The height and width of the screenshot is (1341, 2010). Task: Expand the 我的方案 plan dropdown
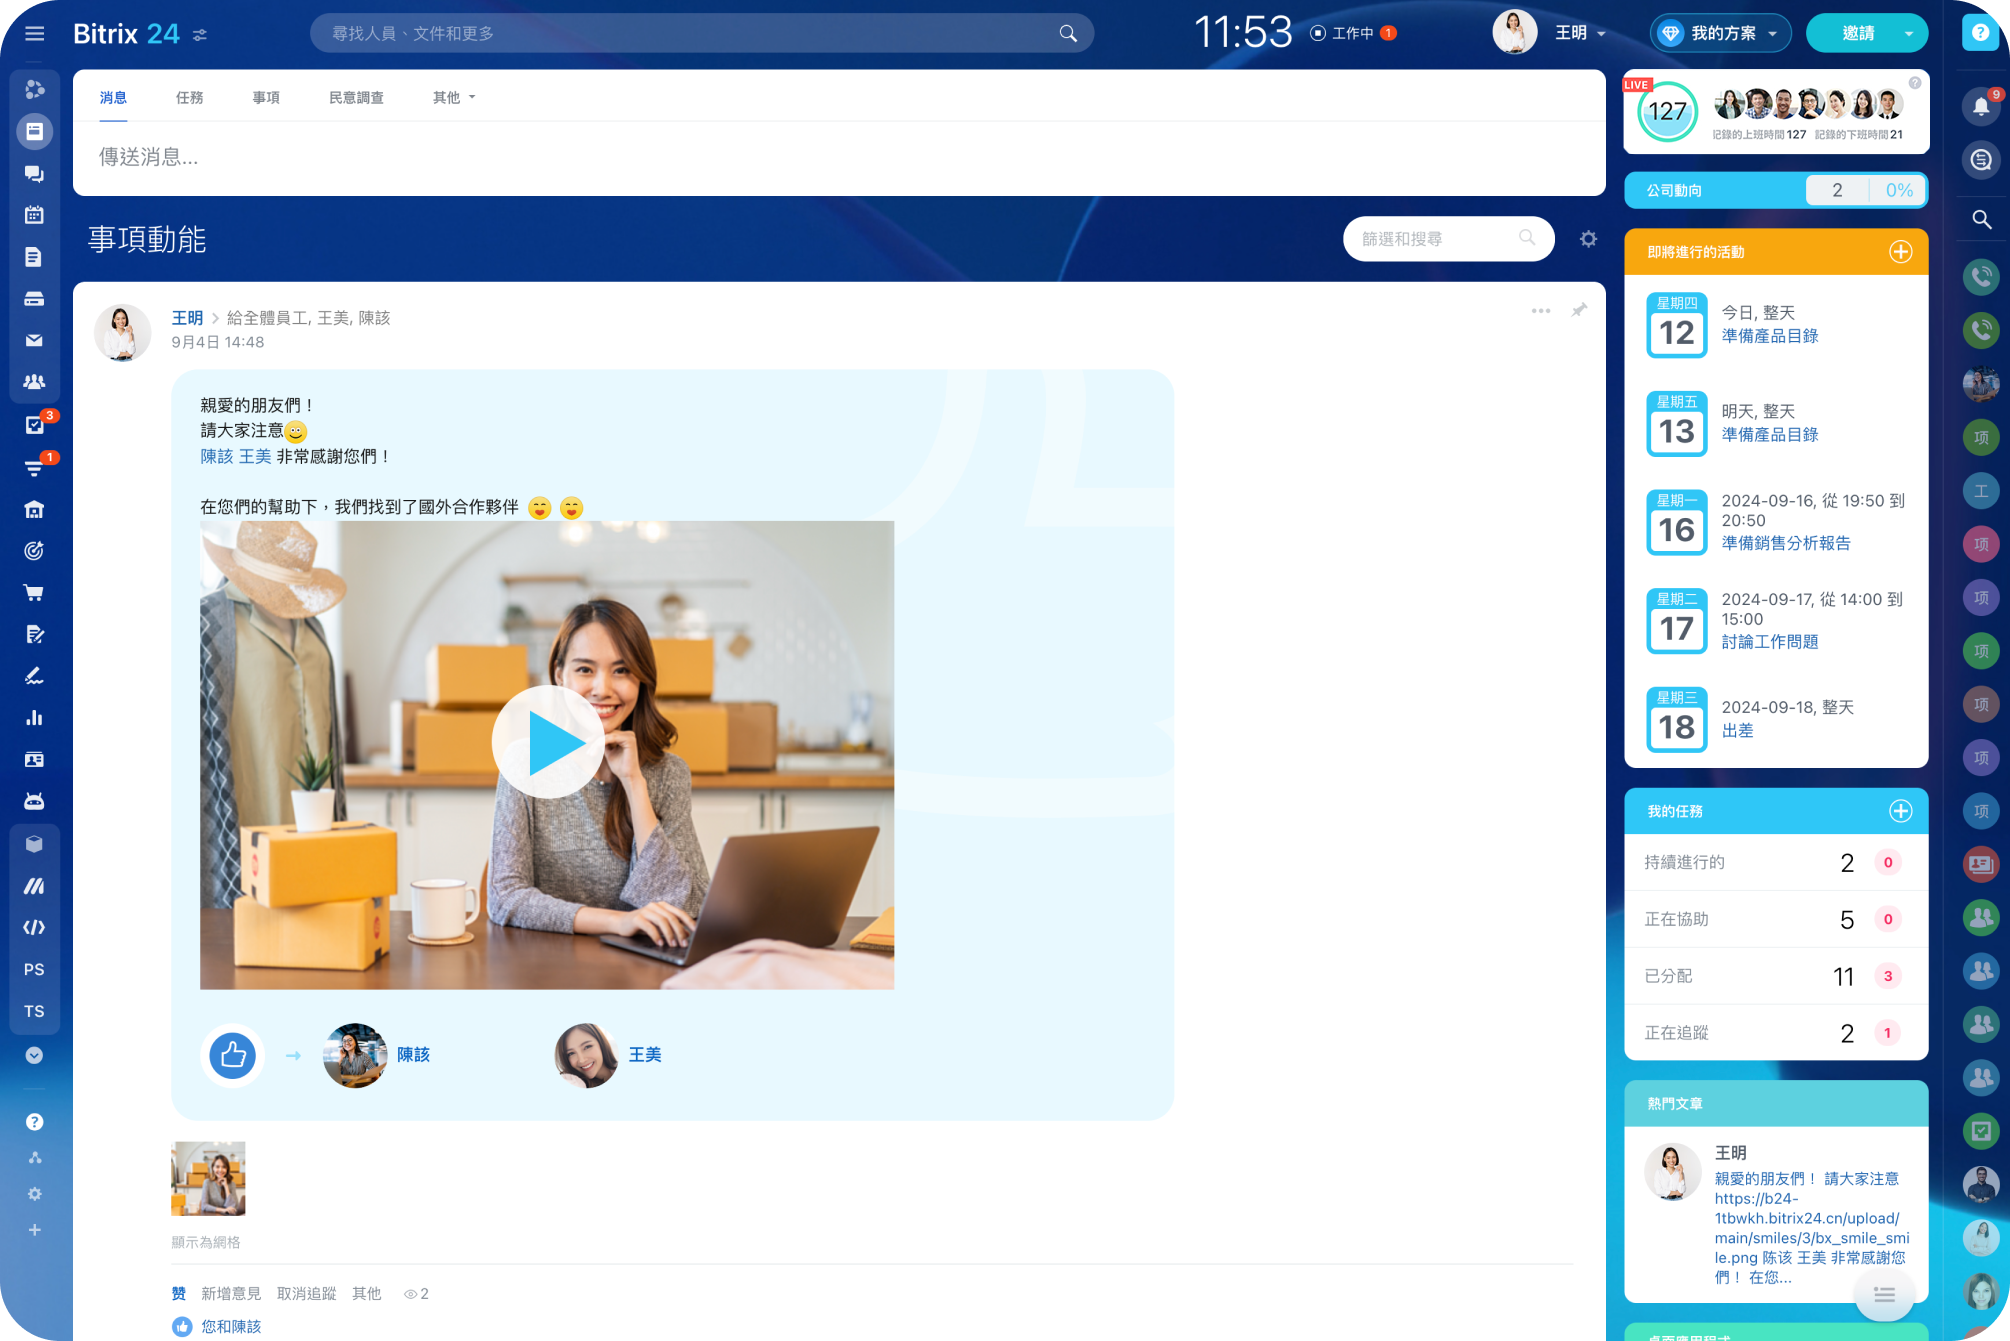coord(1721,33)
